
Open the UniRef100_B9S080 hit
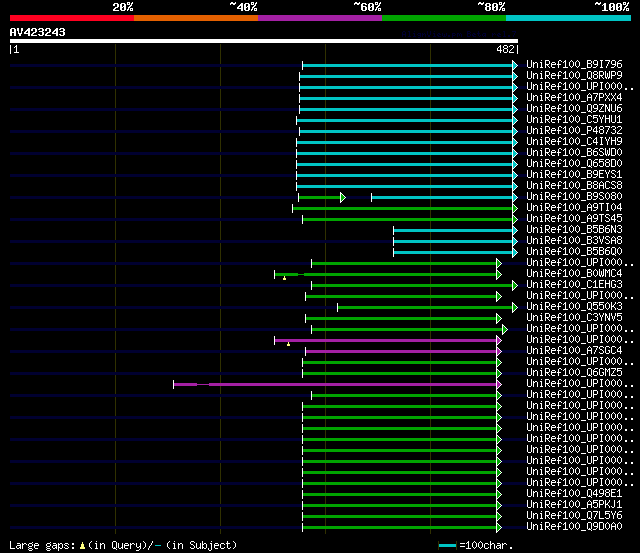(574, 197)
